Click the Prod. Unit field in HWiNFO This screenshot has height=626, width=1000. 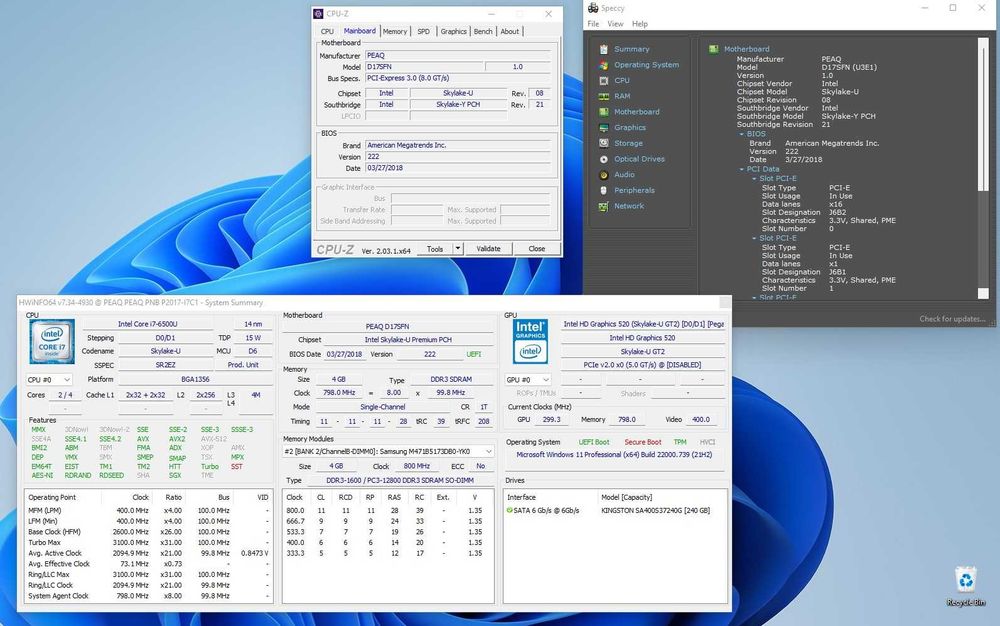(x=243, y=365)
